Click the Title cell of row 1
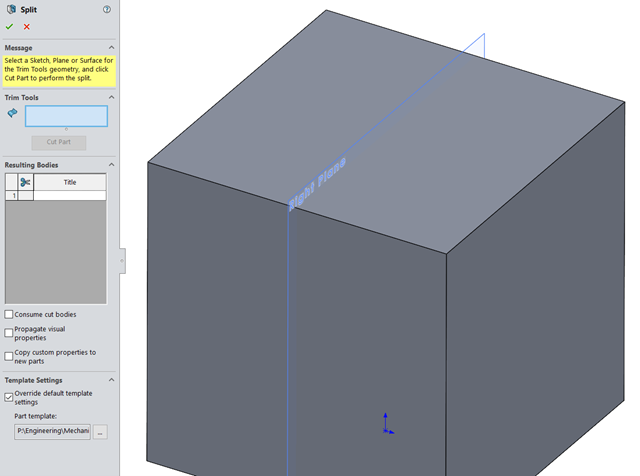Screen dimensions: 640x476 coord(70,196)
